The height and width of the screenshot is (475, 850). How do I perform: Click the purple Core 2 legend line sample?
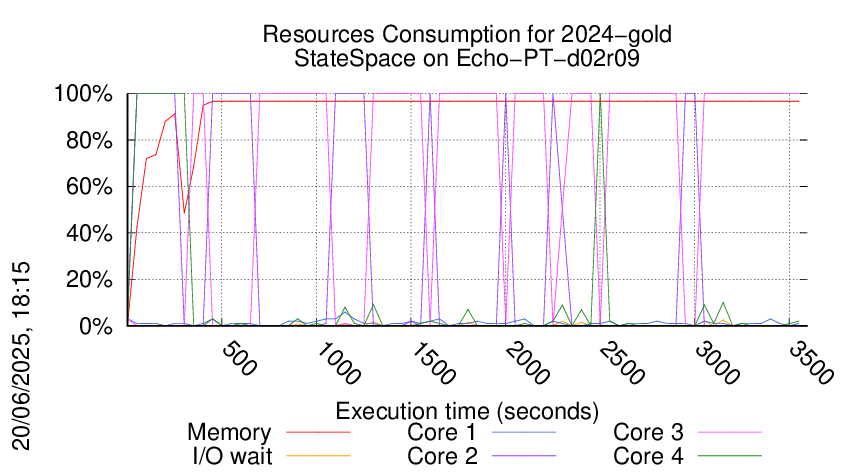(x=524, y=456)
